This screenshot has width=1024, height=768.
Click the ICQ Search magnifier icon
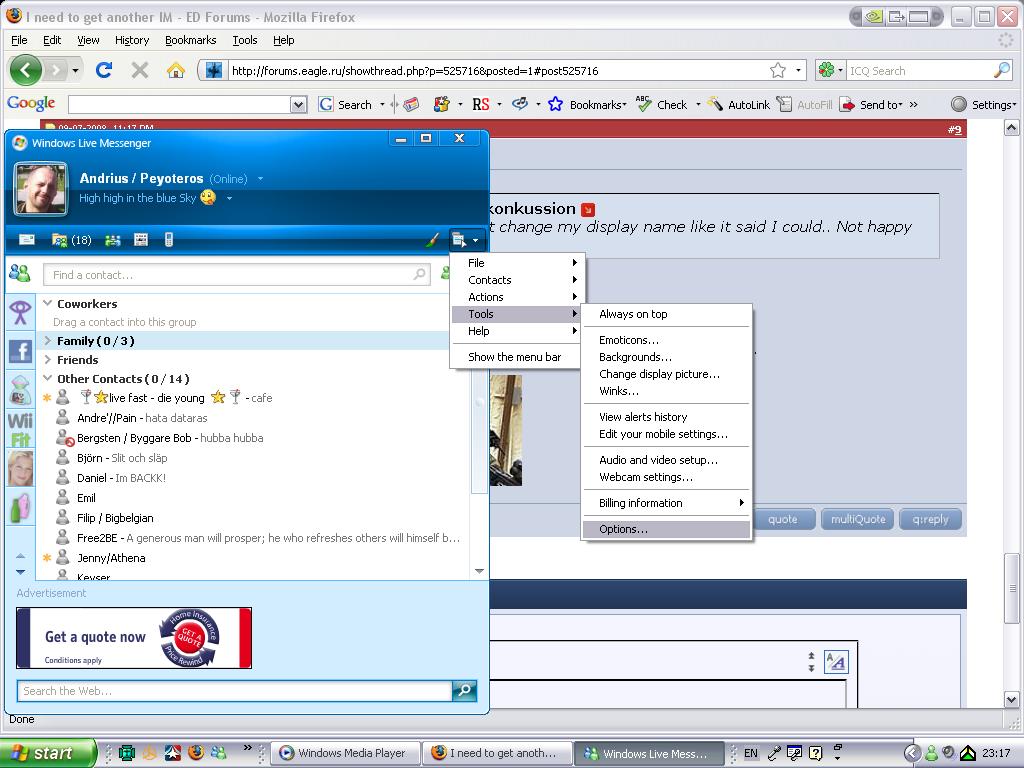(x=1002, y=70)
